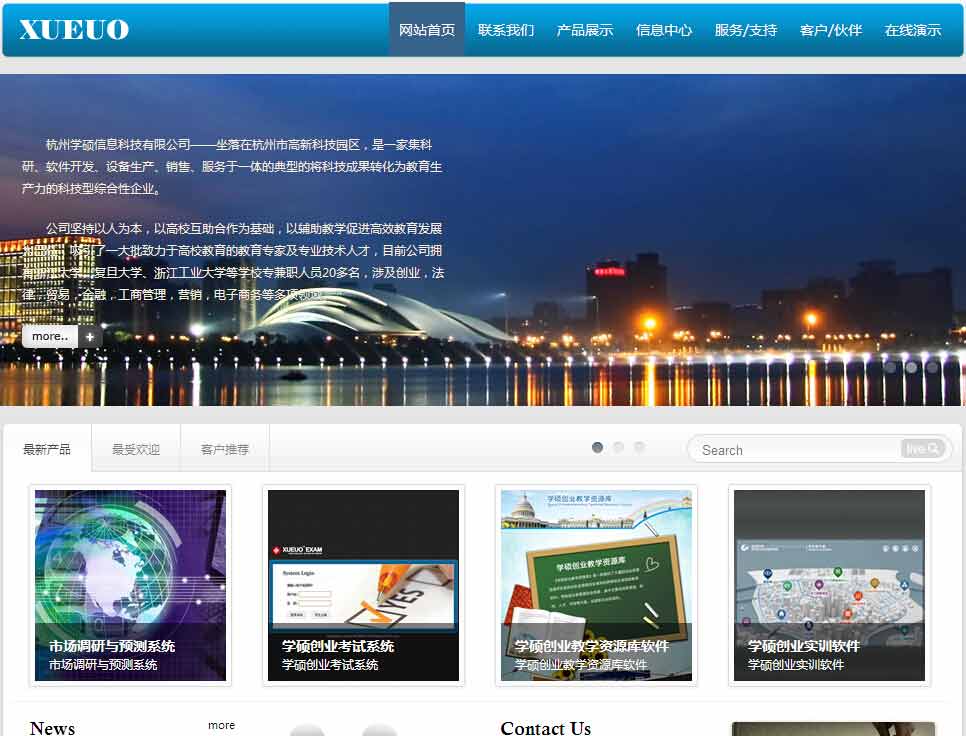This screenshot has width=966, height=736.
Task: Select first banner slide dot
Action: 890,367
